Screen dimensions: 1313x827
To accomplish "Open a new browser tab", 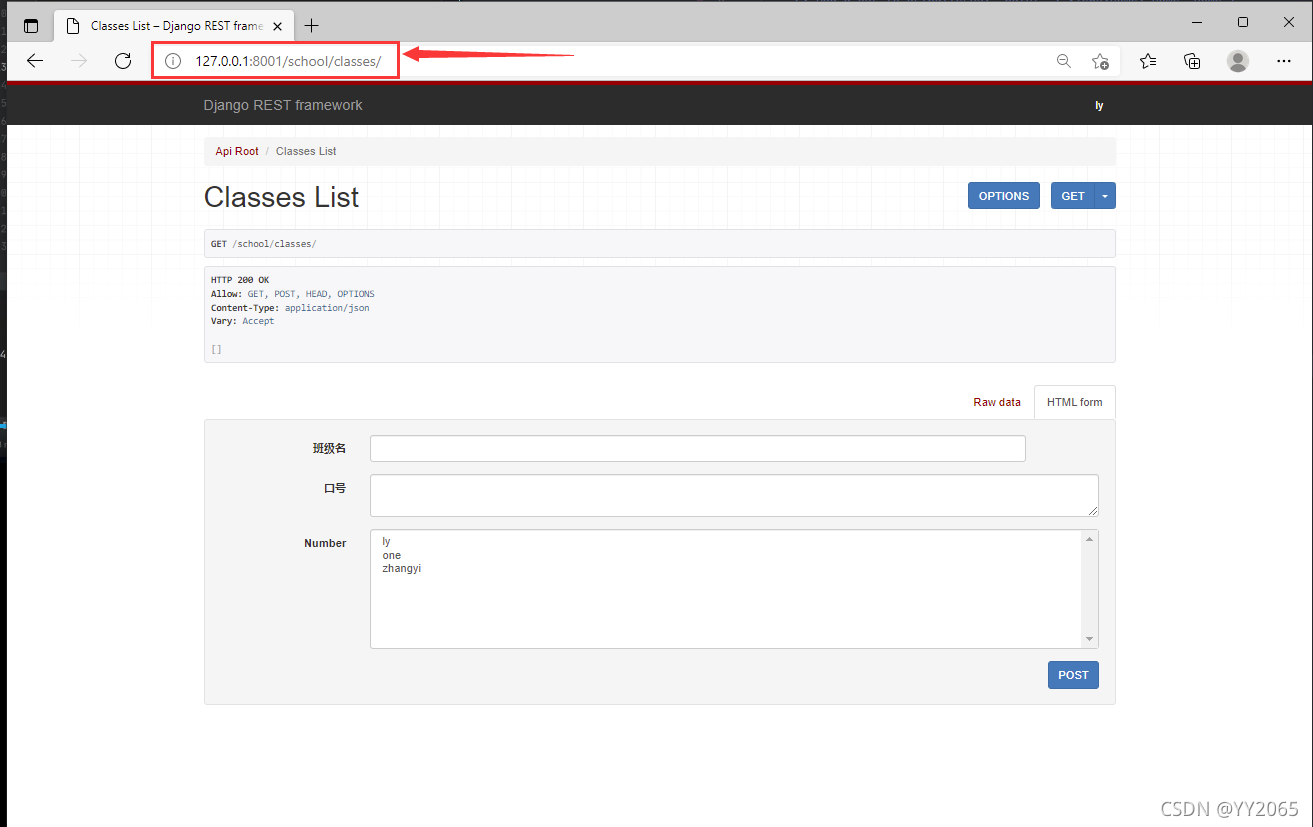I will pos(312,25).
